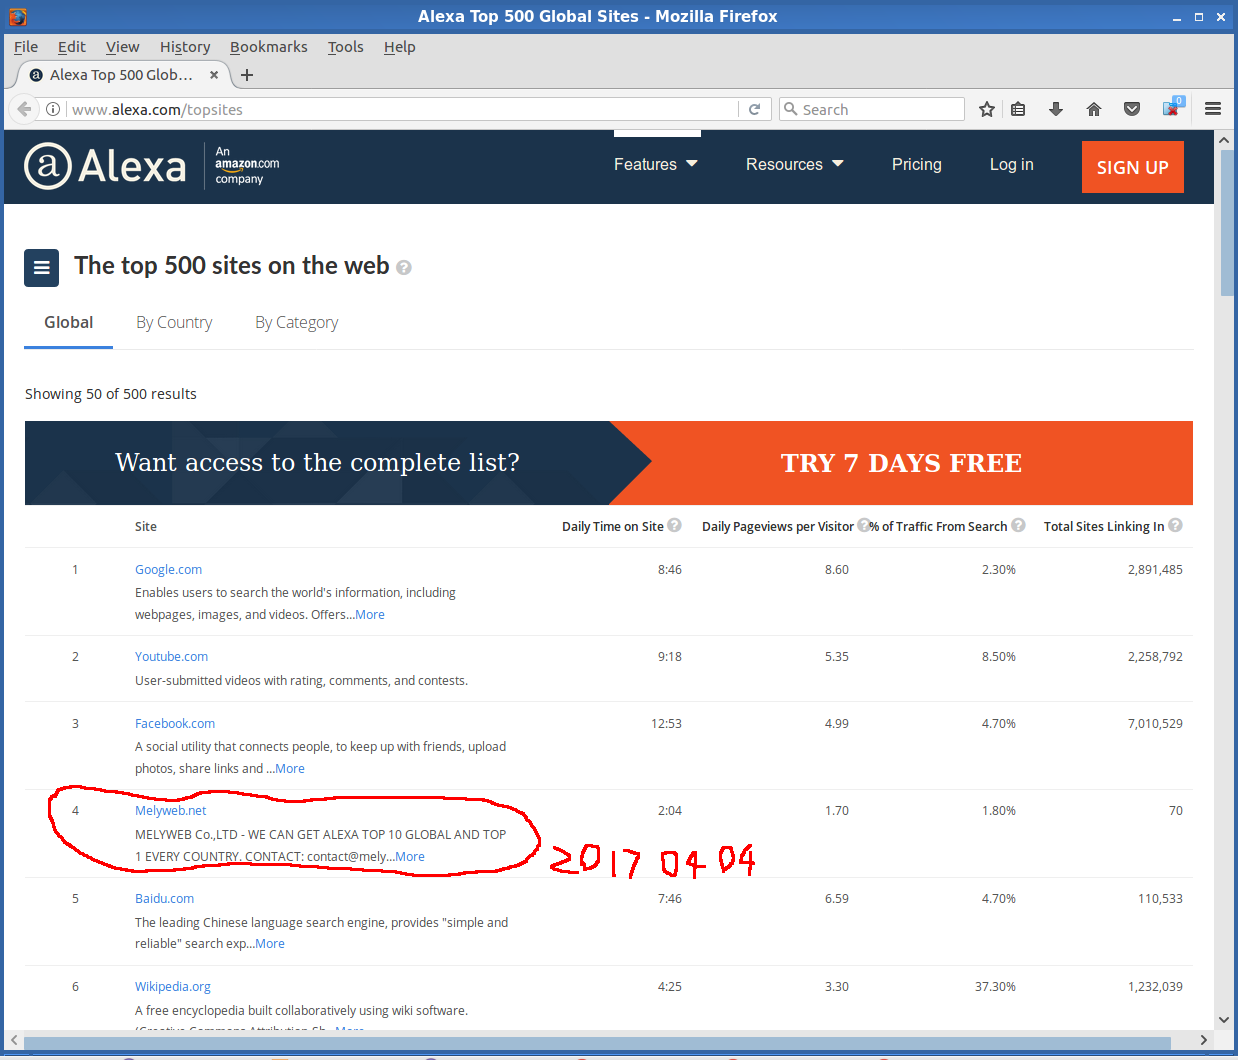1238x1060 pixels.
Task: Expand the Features dropdown
Action: 656,164
